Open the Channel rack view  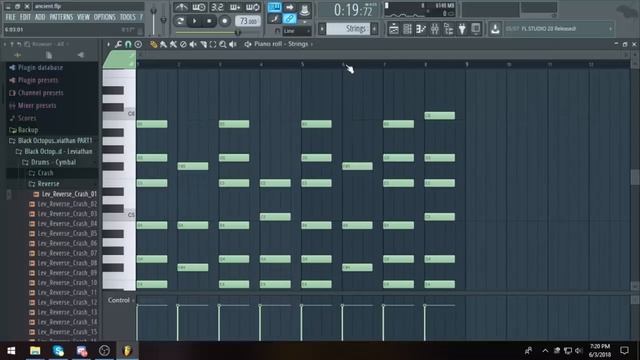[x=407, y=29]
